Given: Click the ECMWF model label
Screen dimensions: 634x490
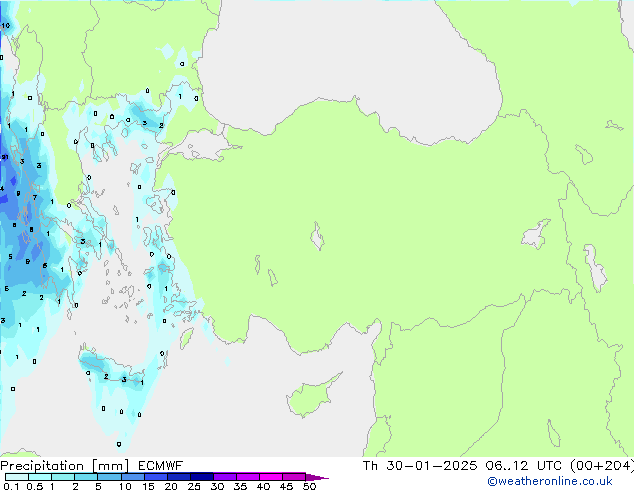Looking at the screenshot, I should pyautogui.click(x=161, y=466).
